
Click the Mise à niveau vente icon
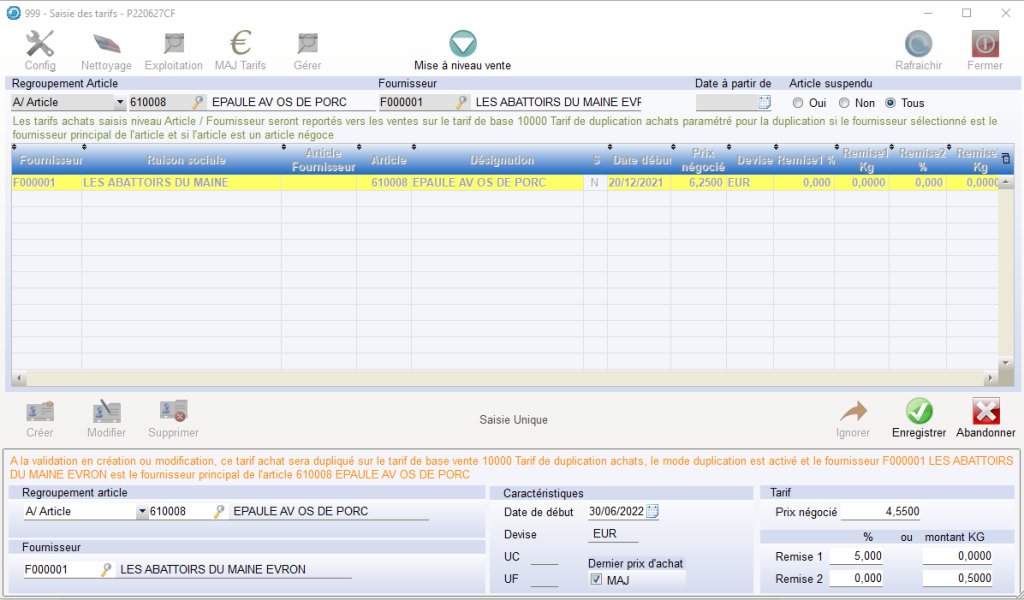pyautogui.click(x=462, y=45)
